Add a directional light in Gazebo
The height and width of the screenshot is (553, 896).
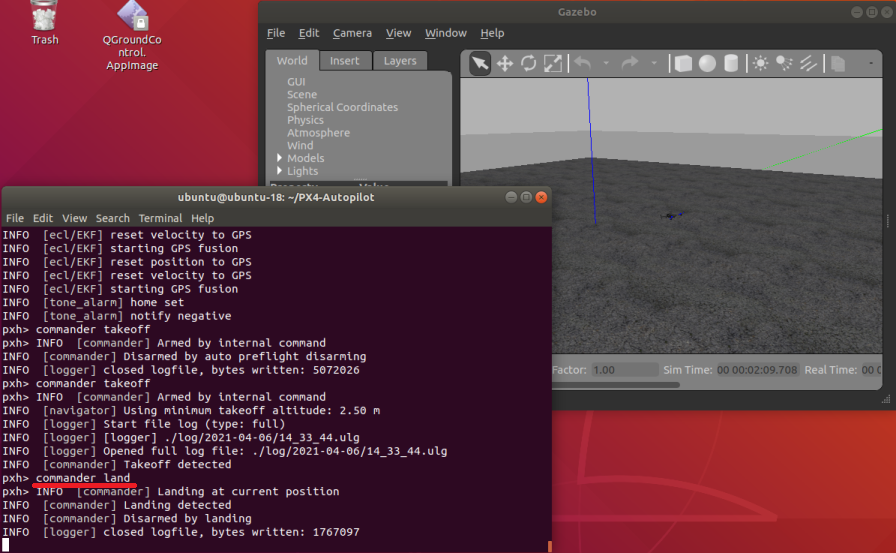pos(808,63)
